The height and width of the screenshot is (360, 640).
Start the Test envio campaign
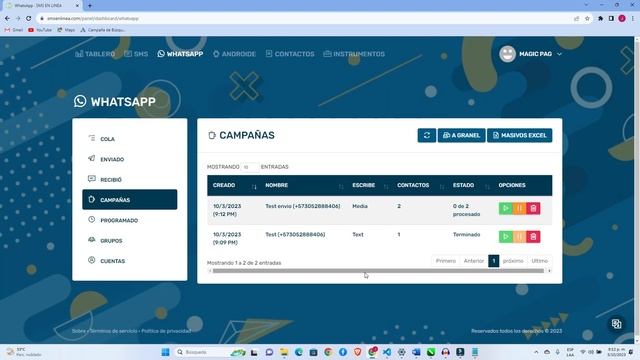tap(506, 208)
